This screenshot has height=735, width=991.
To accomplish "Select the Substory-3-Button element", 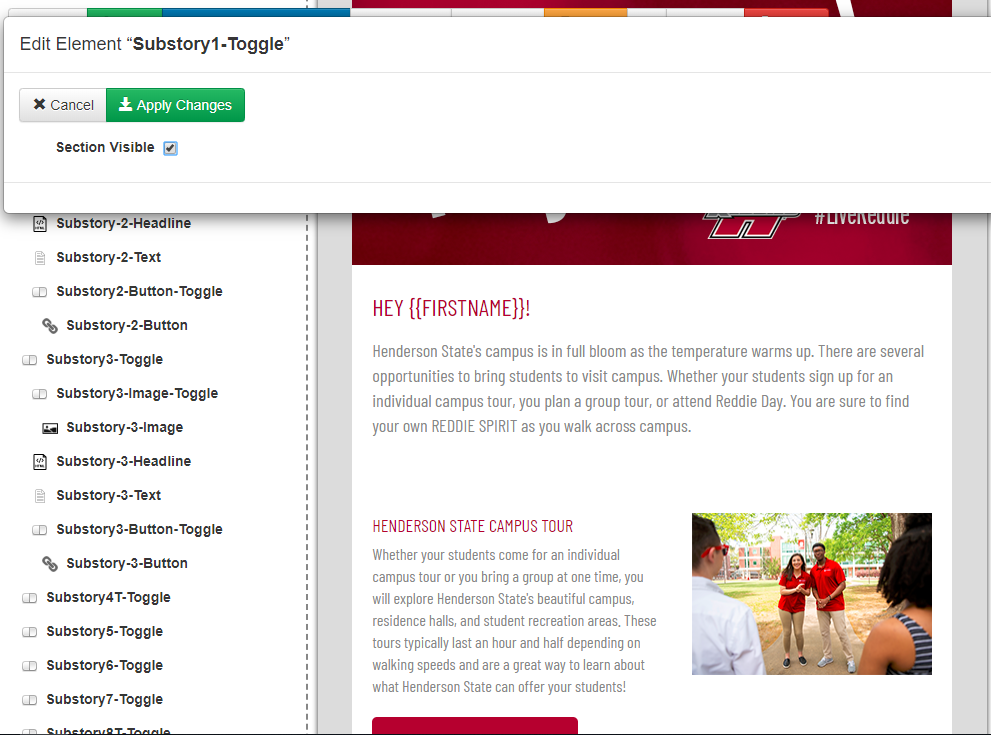I will coord(127,563).
